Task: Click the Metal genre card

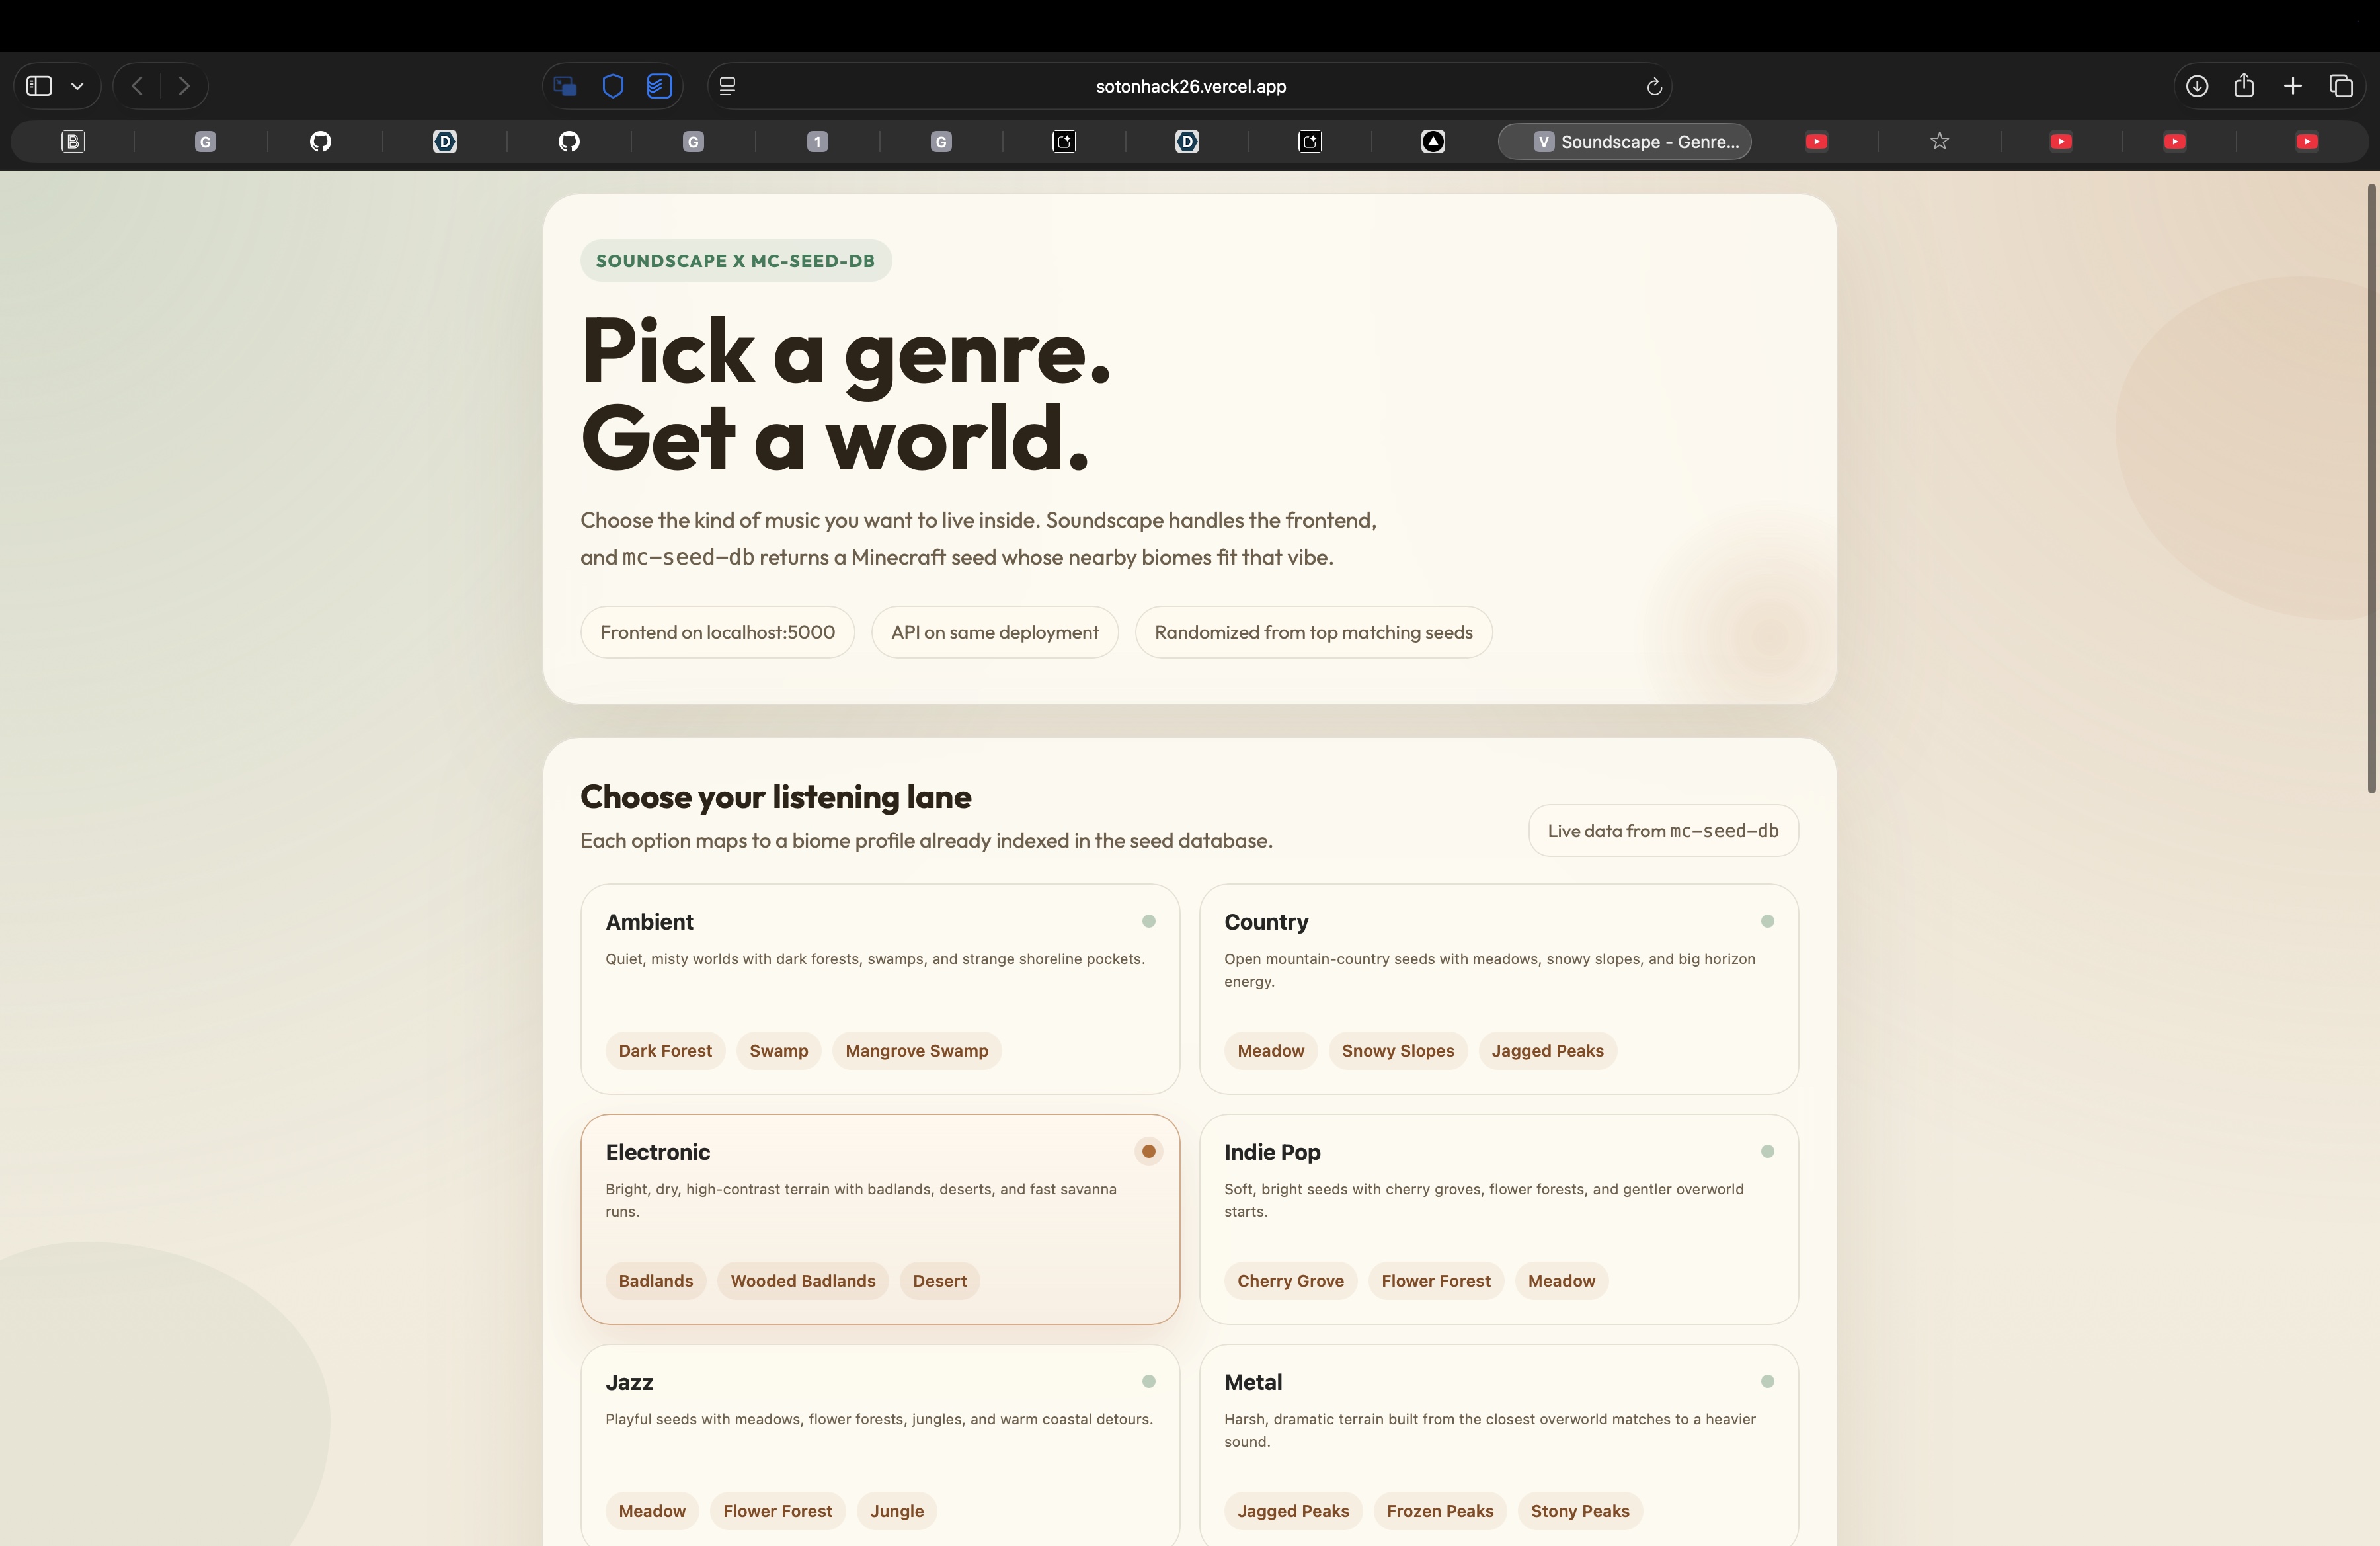Action: click(1497, 1440)
